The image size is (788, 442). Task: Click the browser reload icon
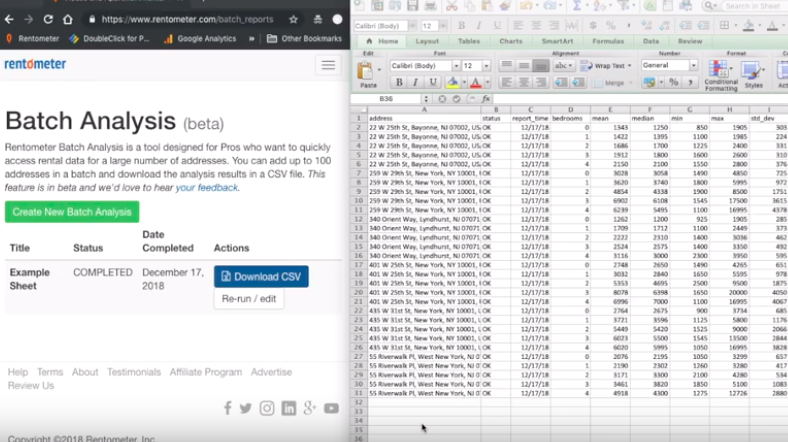click(48, 19)
